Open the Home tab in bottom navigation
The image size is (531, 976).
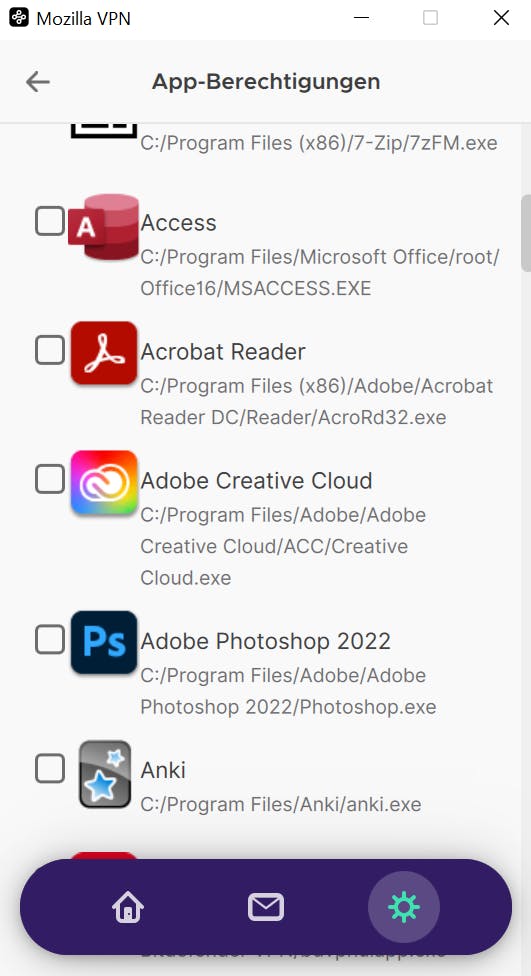[x=128, y=907]
